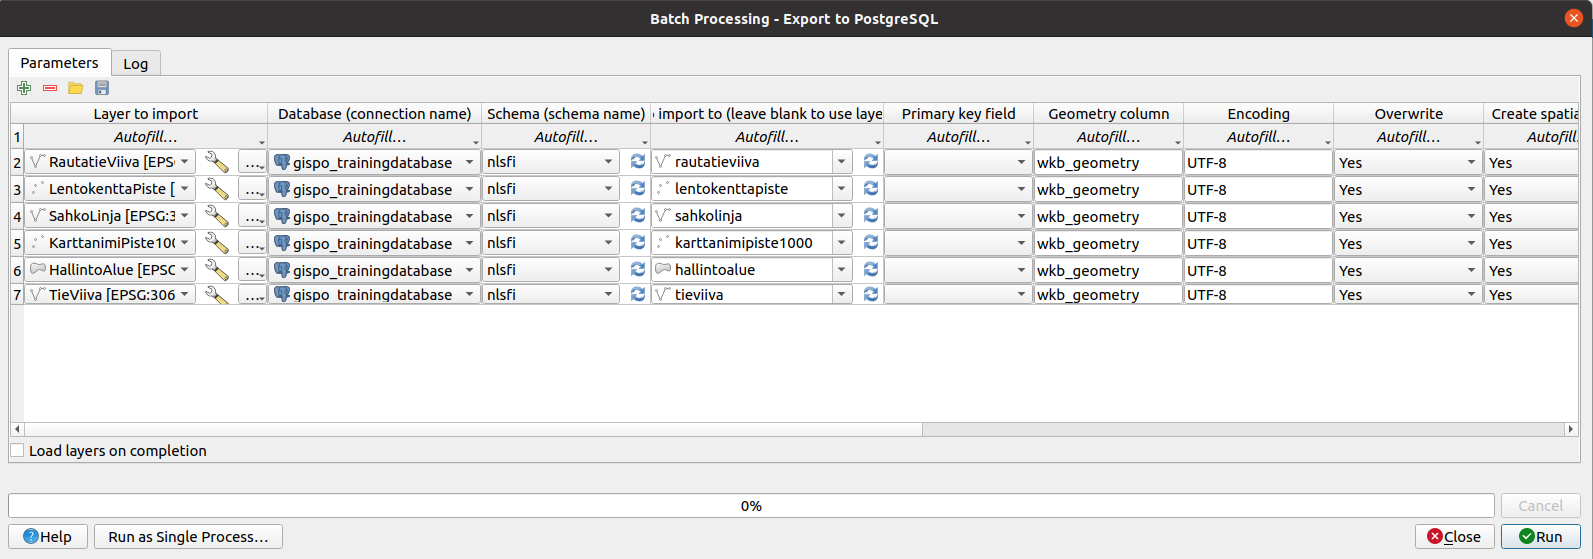
Task: Click the green plus add row icon
Action: 24,88
